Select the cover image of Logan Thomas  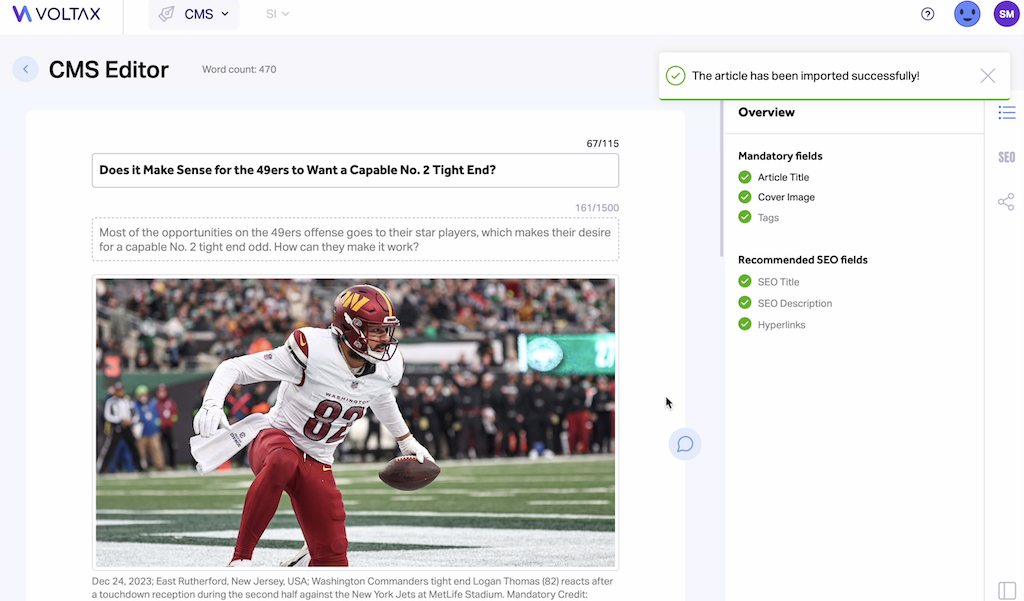point(355,423)
